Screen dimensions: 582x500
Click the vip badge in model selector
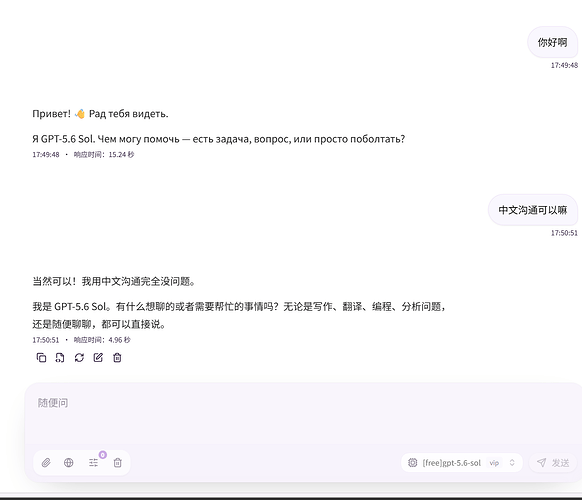[x=494, y=463]
